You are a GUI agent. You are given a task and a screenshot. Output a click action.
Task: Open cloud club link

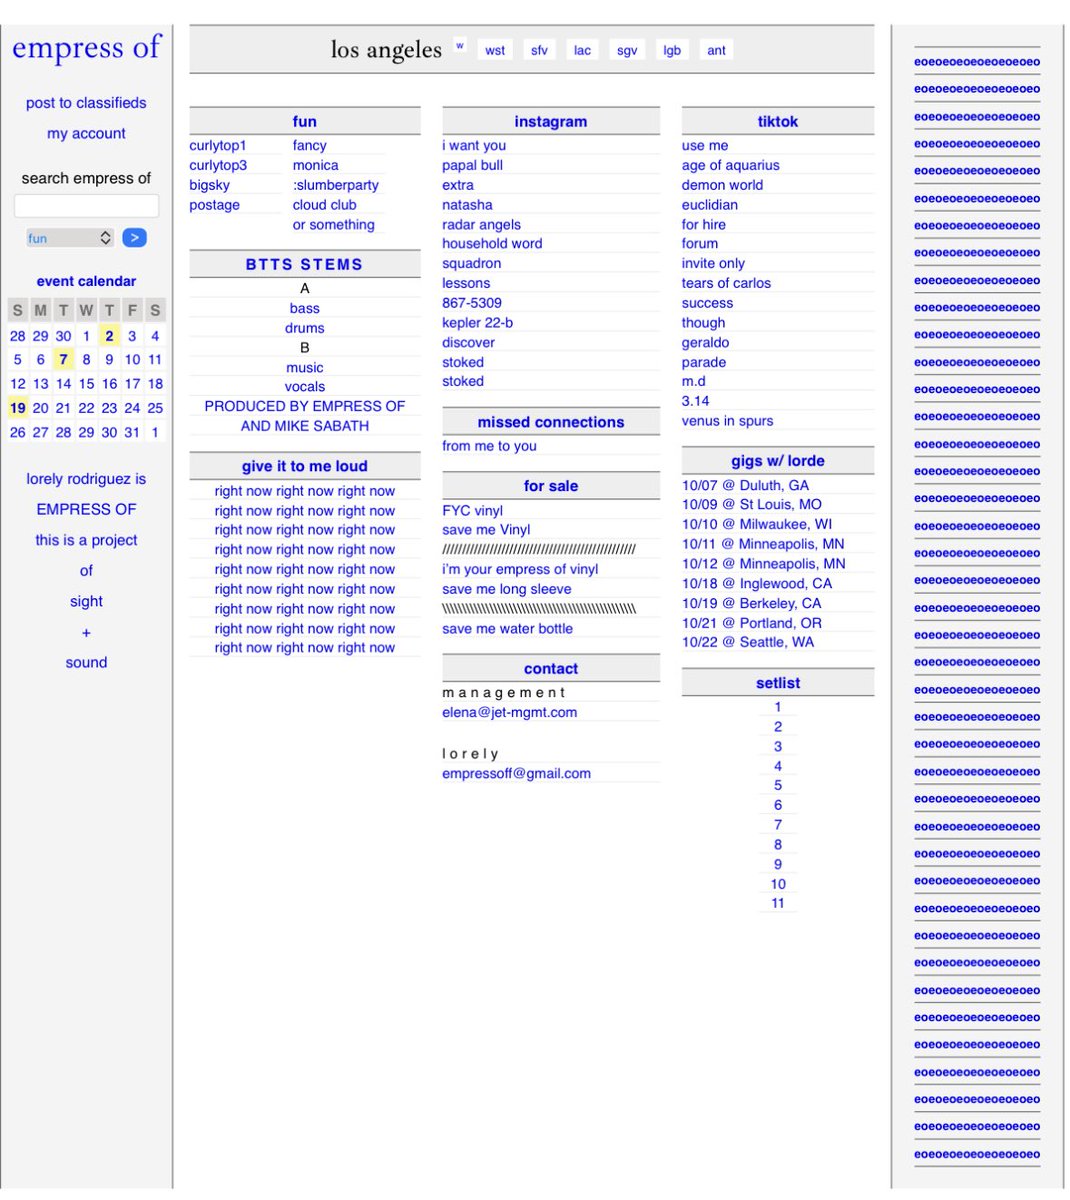click(325, 205)
